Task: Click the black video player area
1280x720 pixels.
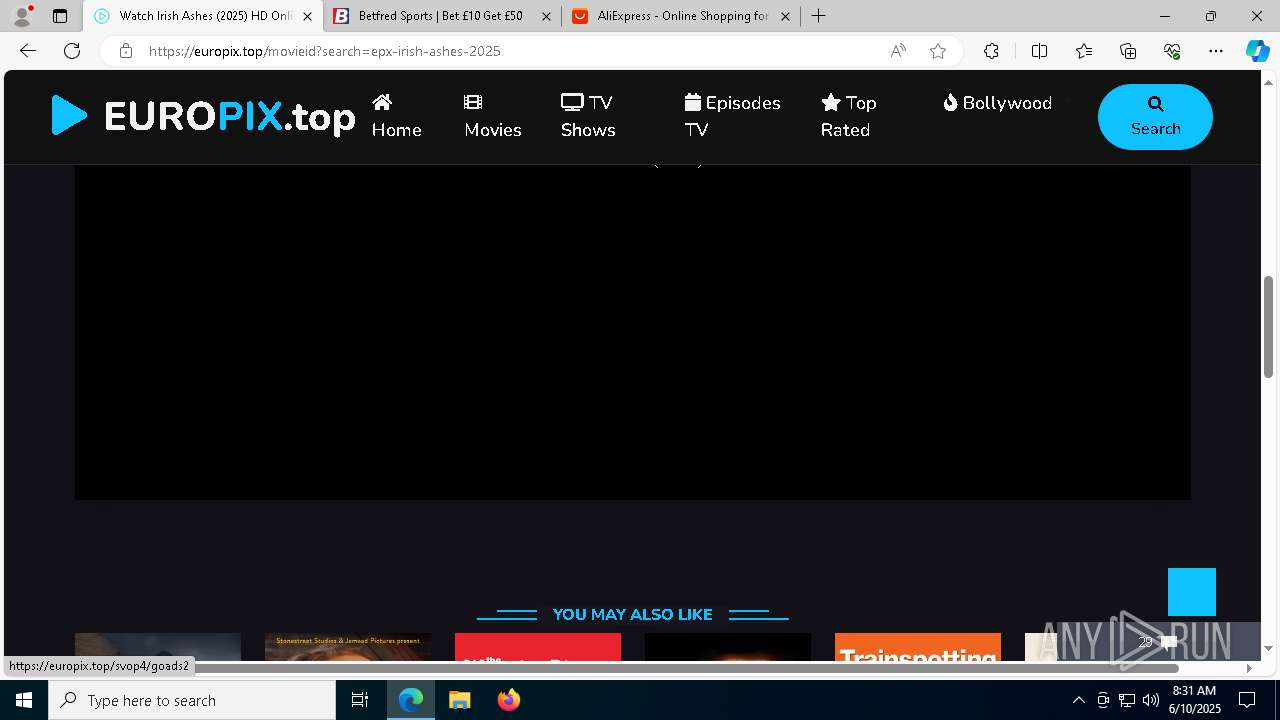Action: pos(632,332)
